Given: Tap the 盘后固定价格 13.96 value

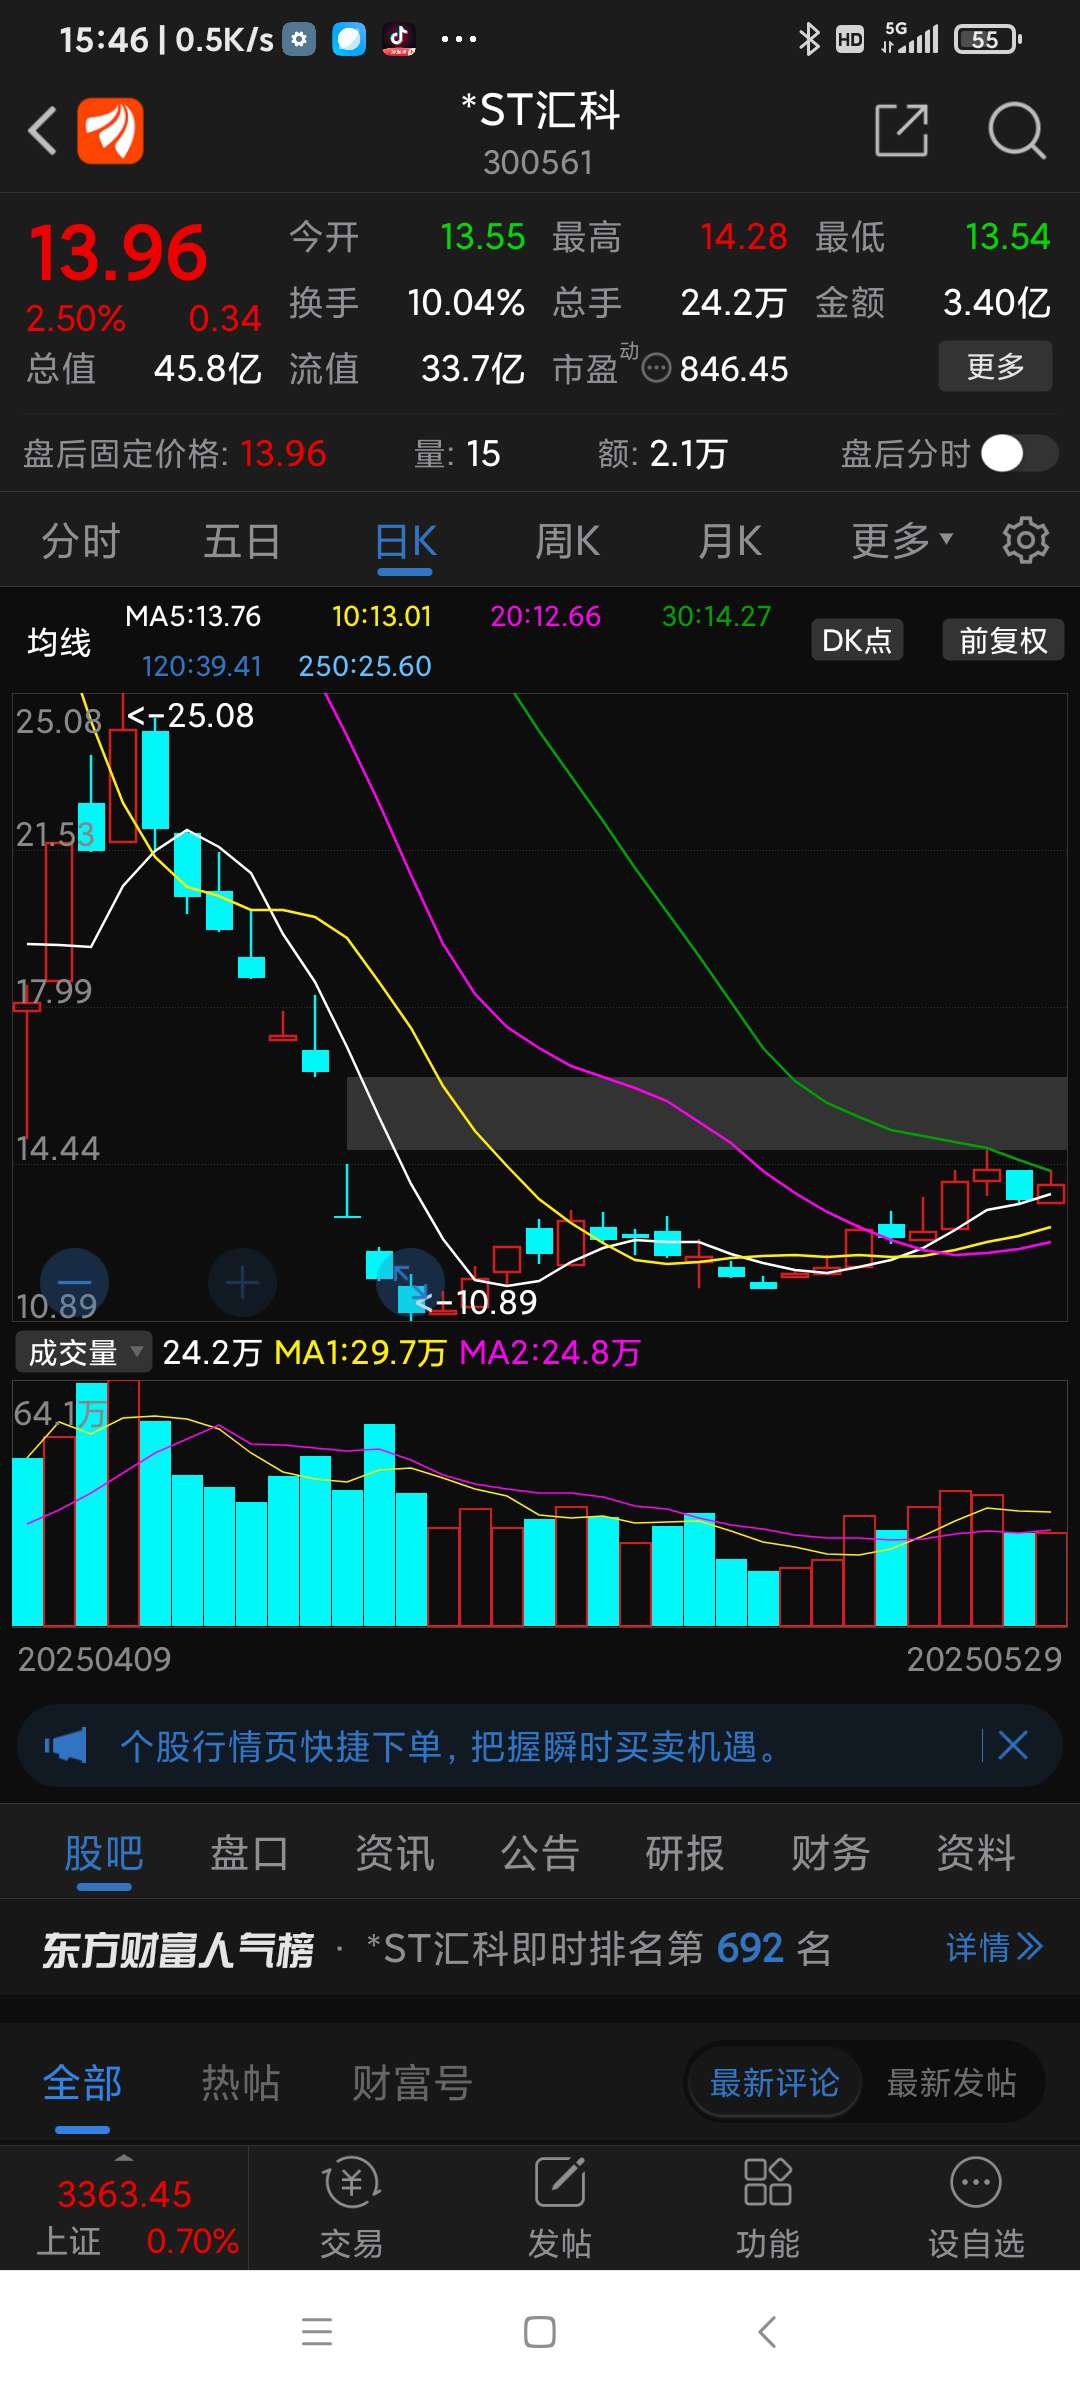Looking at the screenshot, I should [x=283, y=453].
